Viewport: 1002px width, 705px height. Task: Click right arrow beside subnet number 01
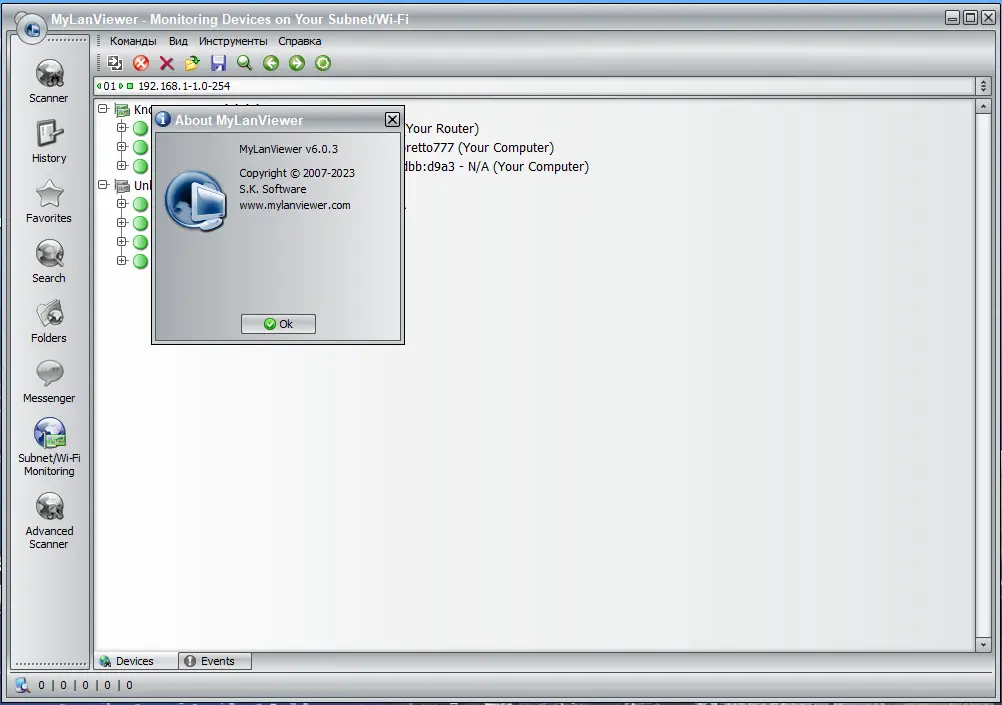pos(121,86)
